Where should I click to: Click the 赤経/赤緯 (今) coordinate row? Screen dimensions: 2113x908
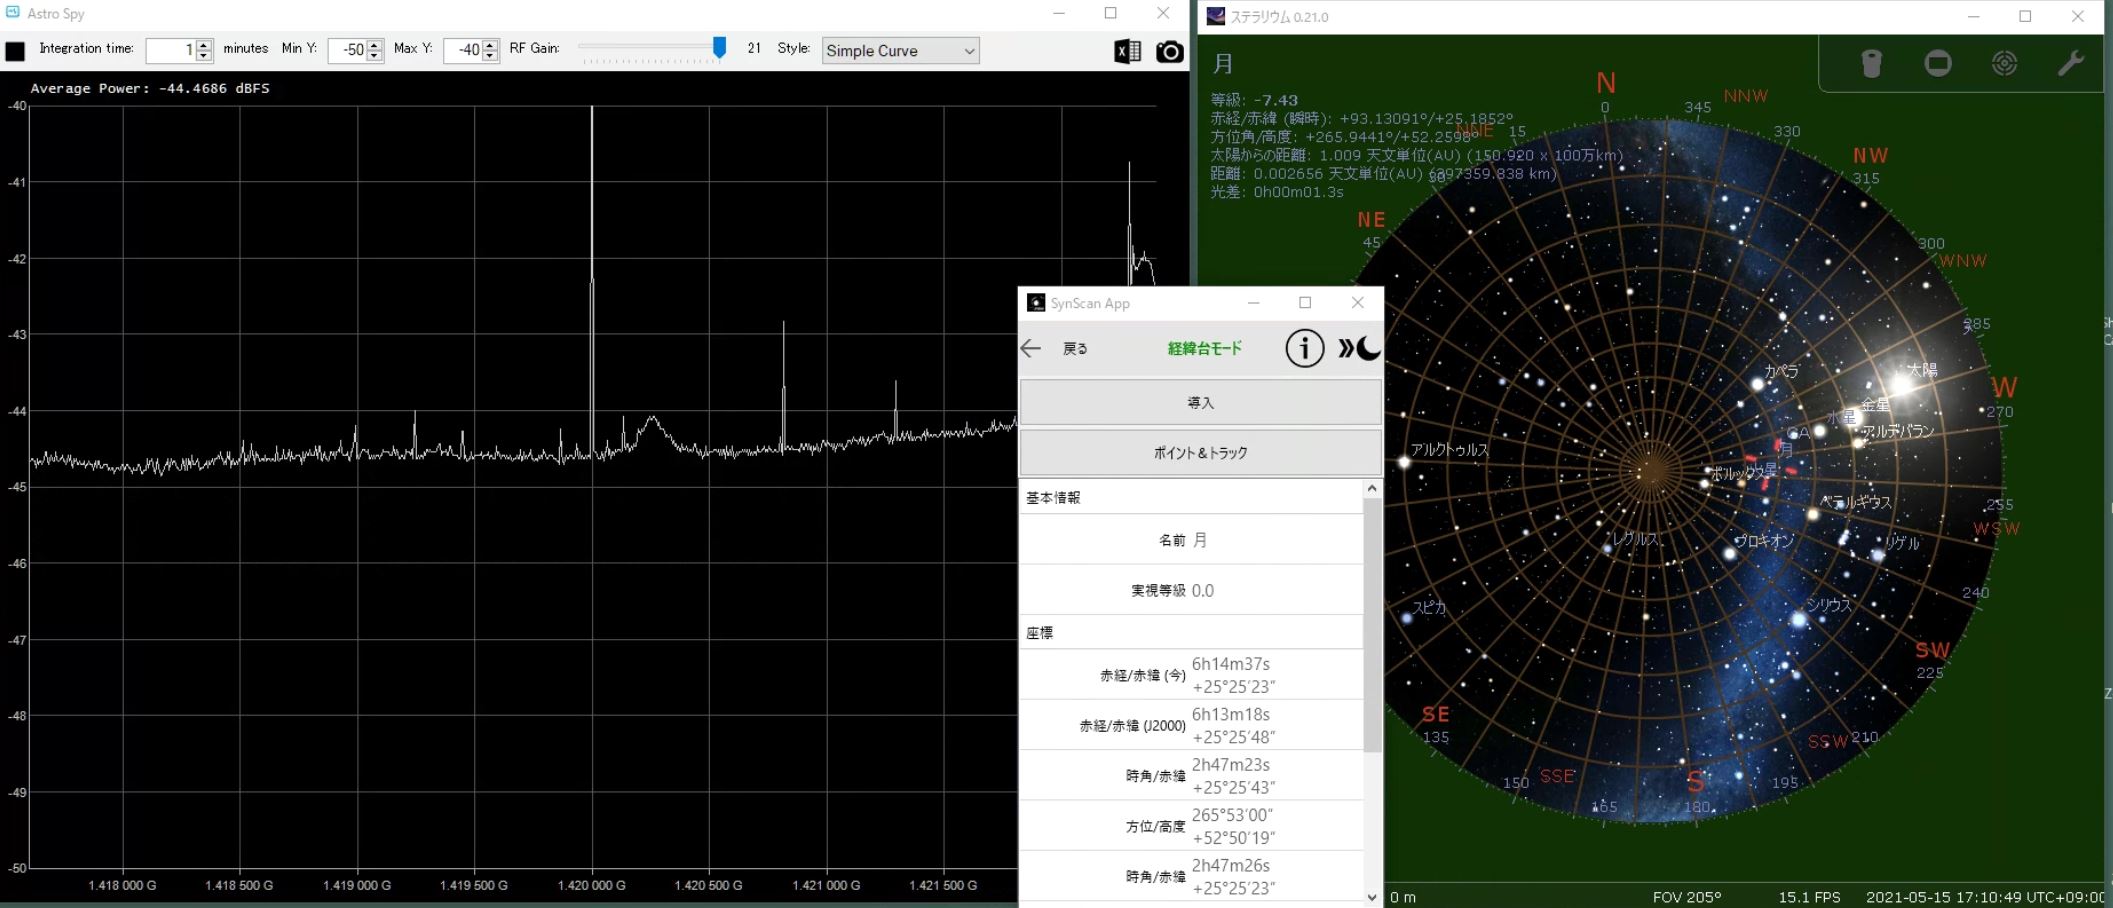pyautogui.click(x=1191, y=675)
